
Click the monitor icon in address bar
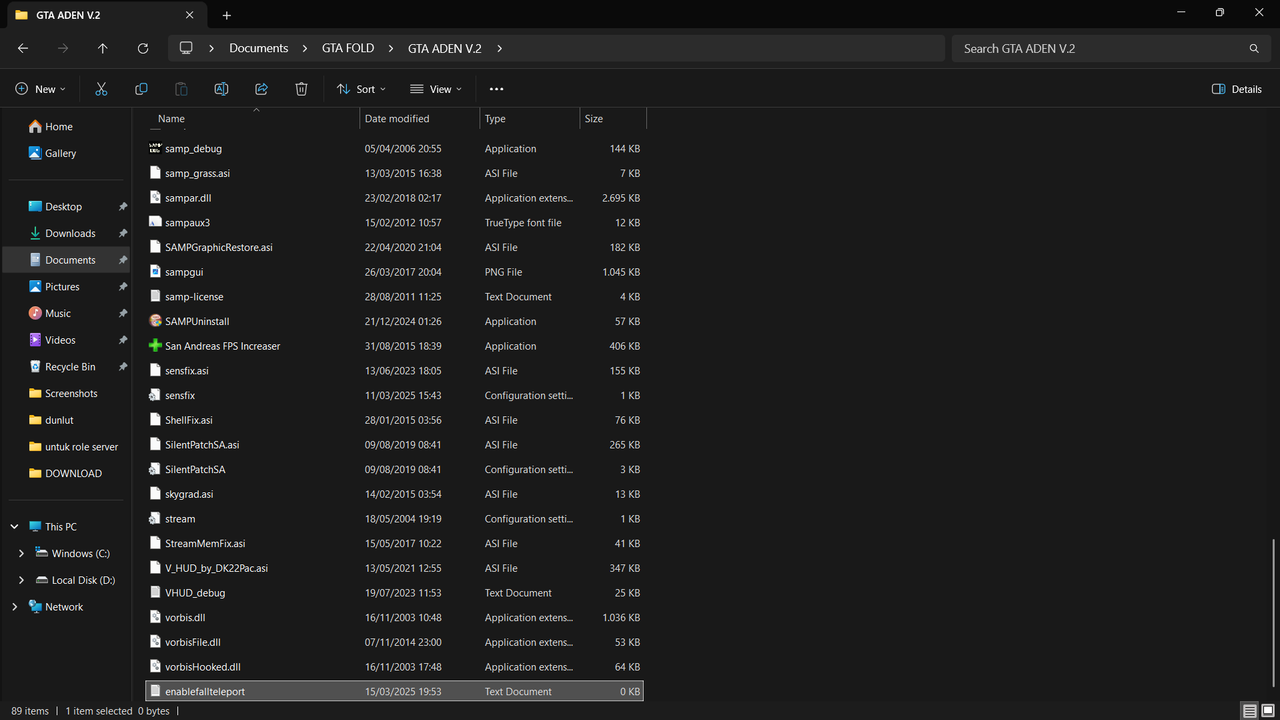(x=186, y=48)
